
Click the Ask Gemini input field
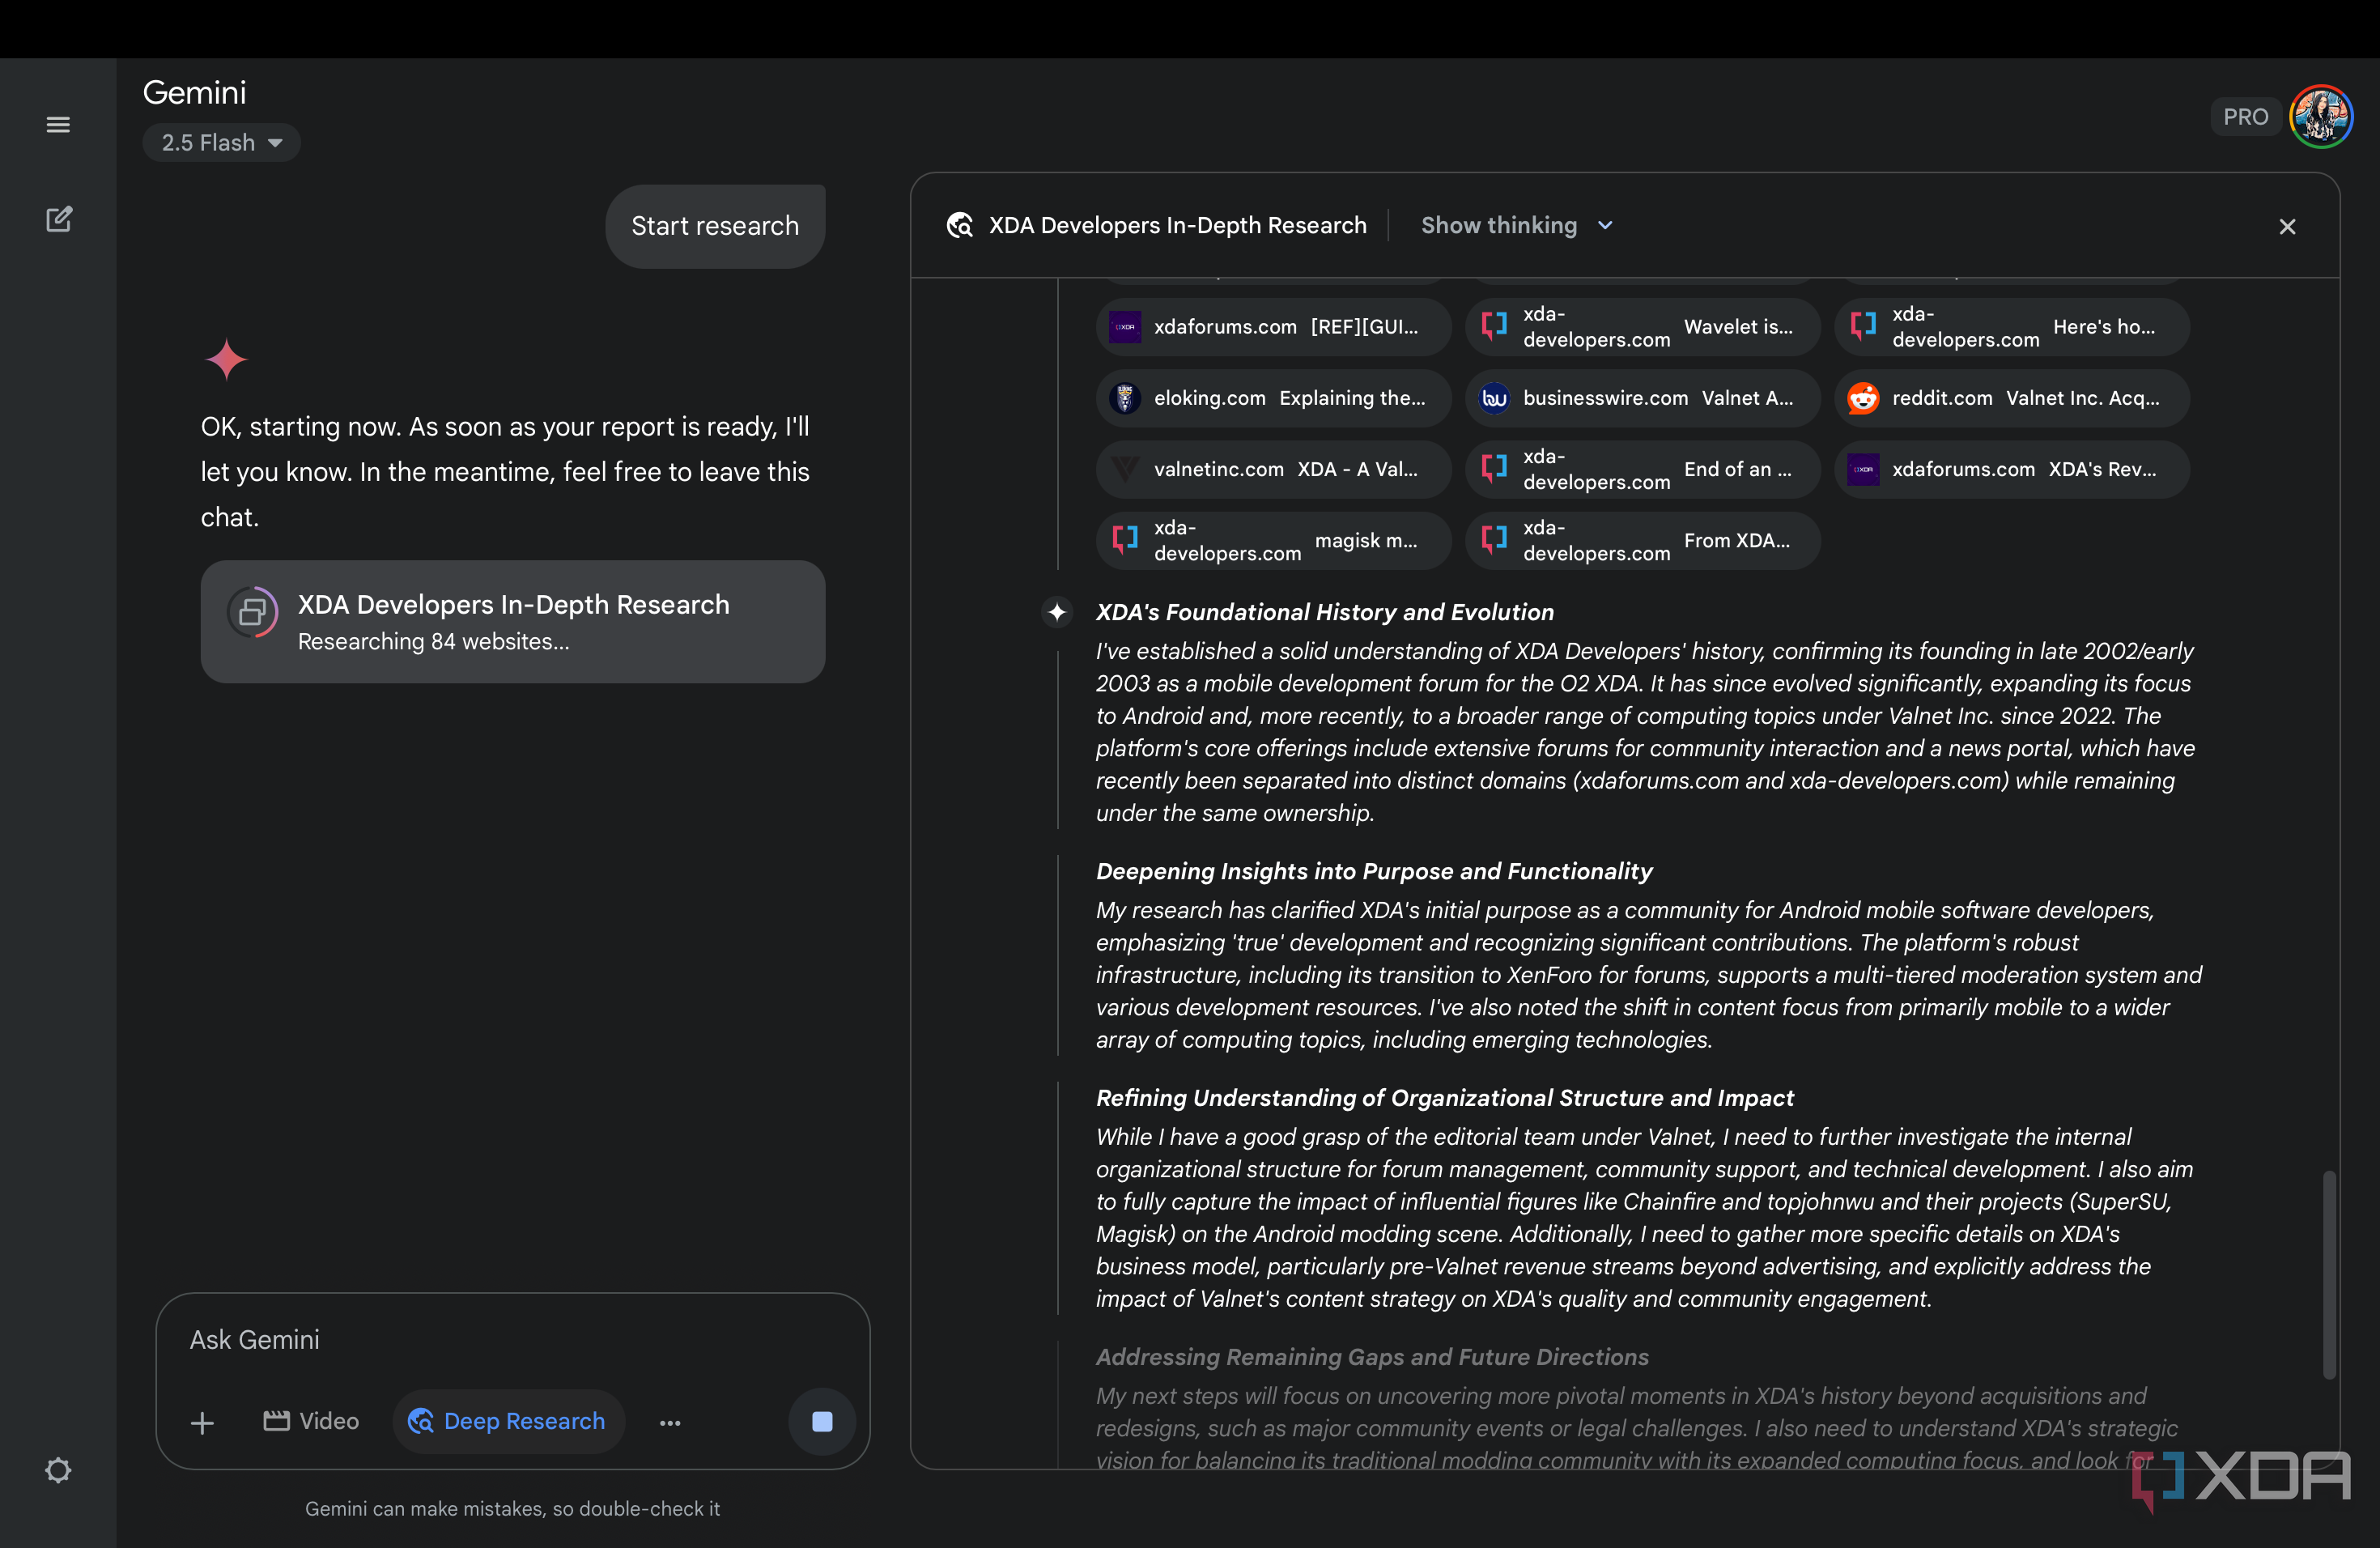512,1340
